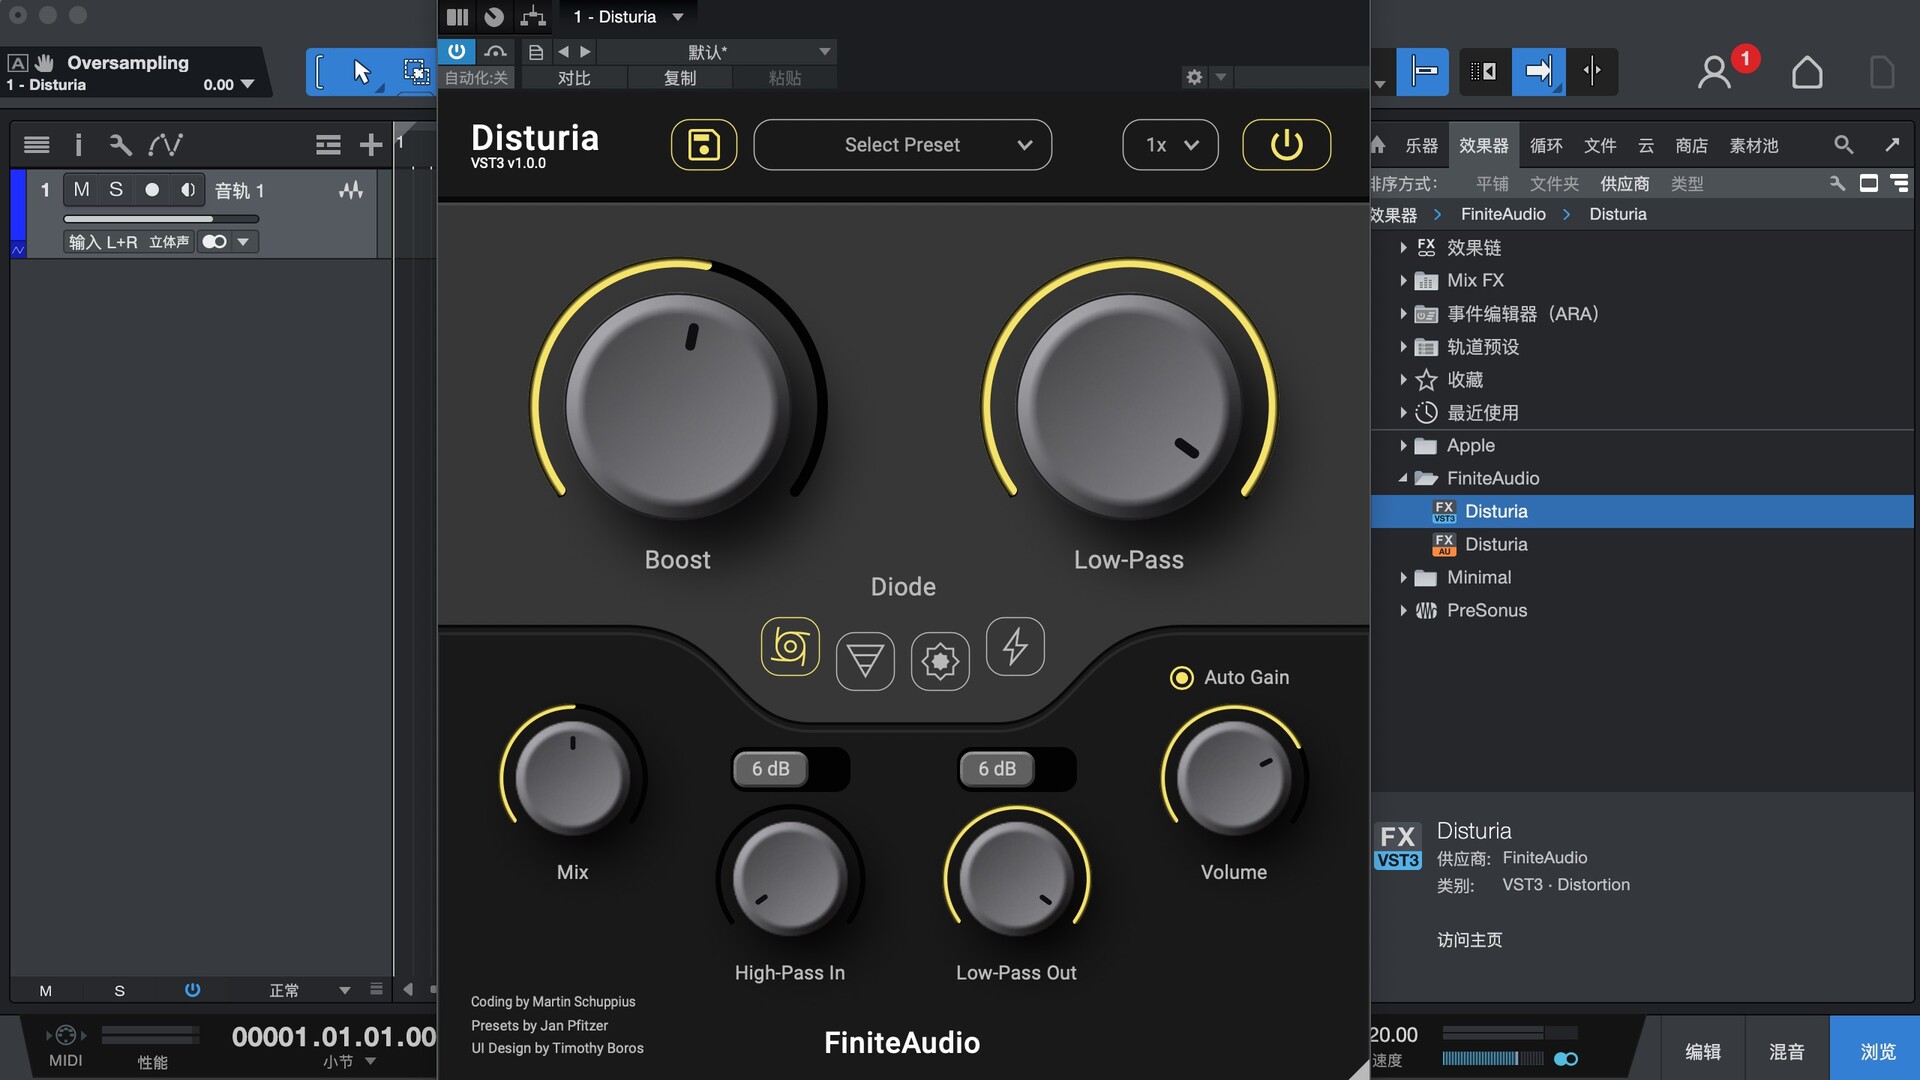Select the range selection tool
The image size is (1920, 1080).
415,72
